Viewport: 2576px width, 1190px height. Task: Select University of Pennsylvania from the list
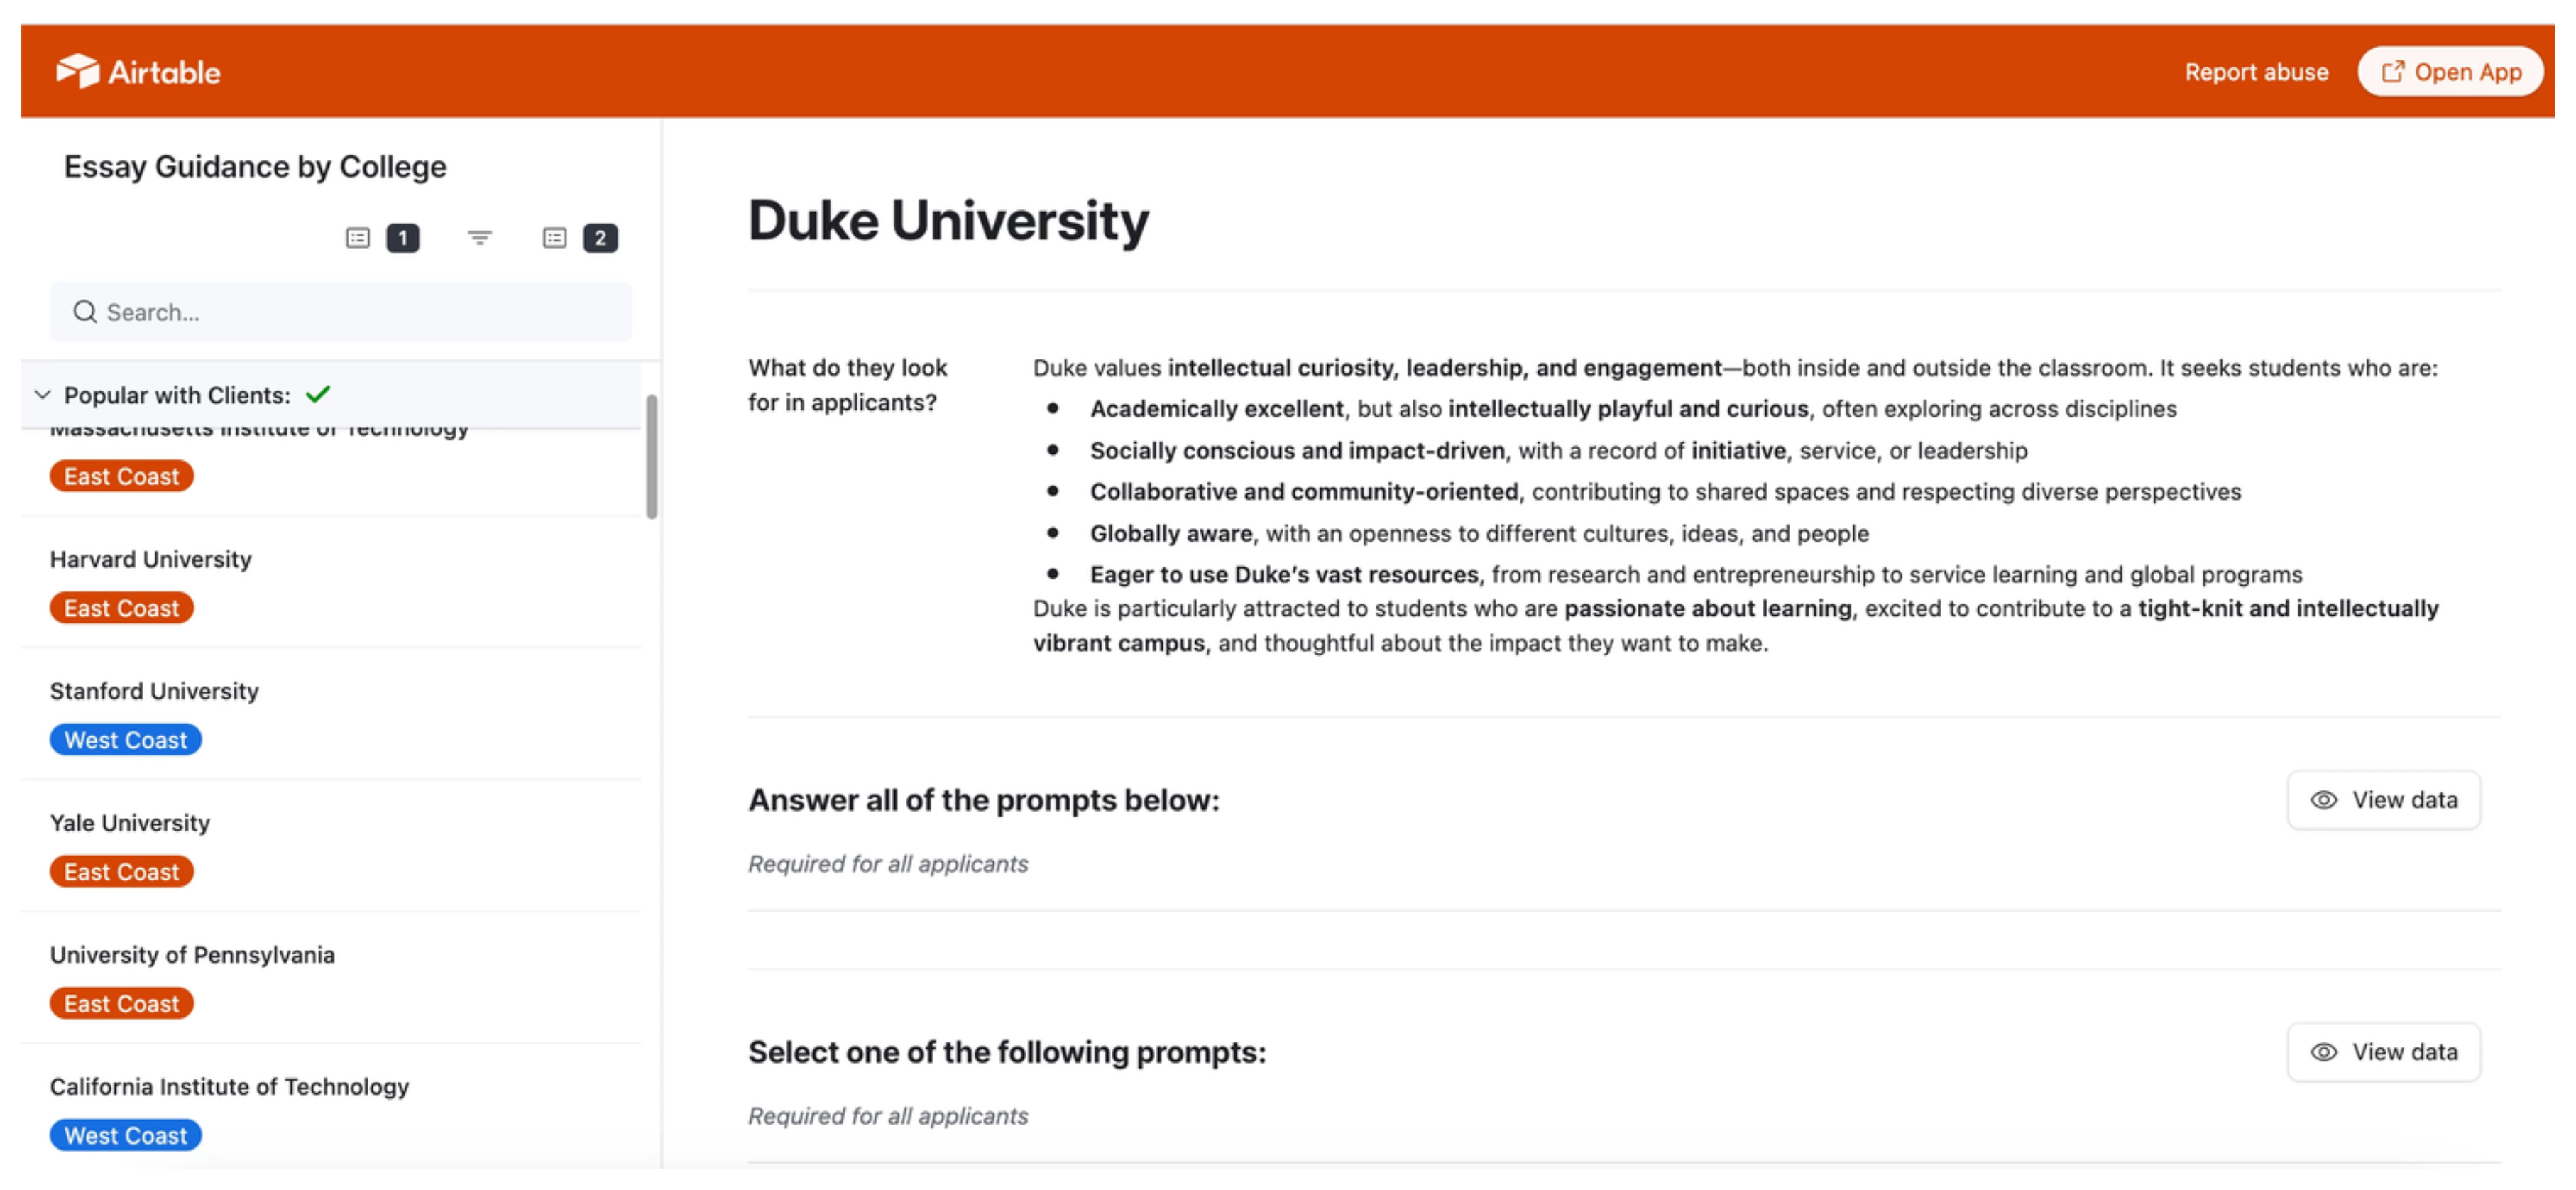point(192,954)
